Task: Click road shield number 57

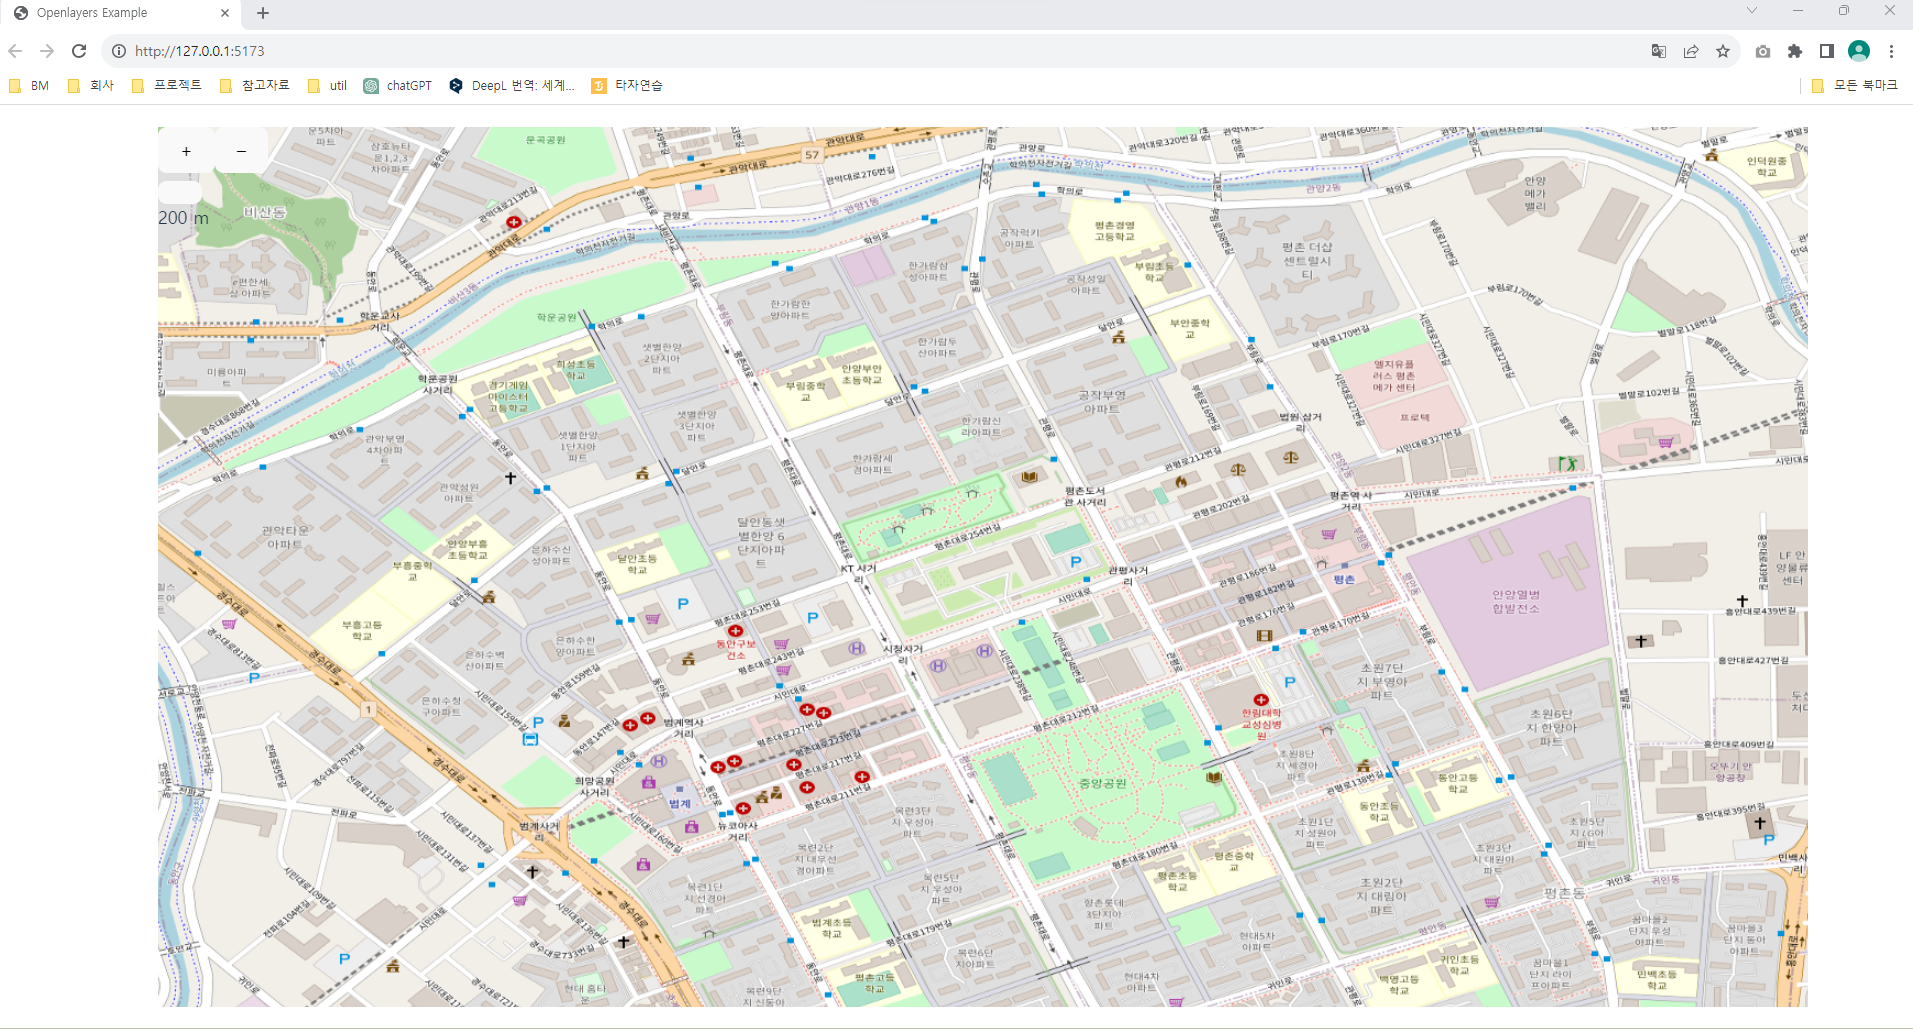Action: click(x=812, y=155)
